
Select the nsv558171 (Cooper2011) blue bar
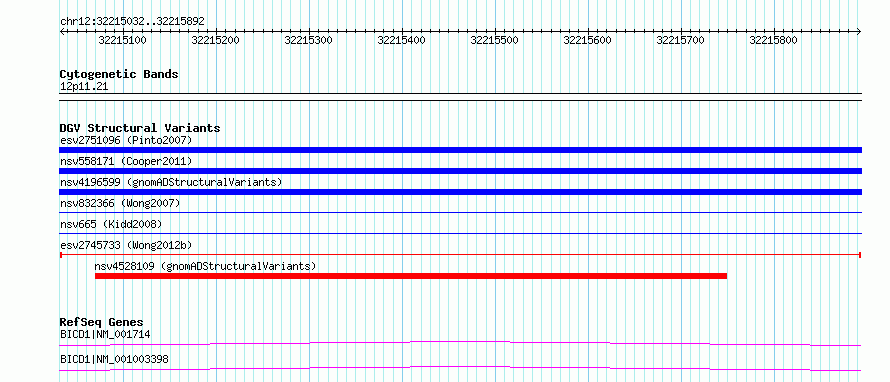tap(460, 171)
